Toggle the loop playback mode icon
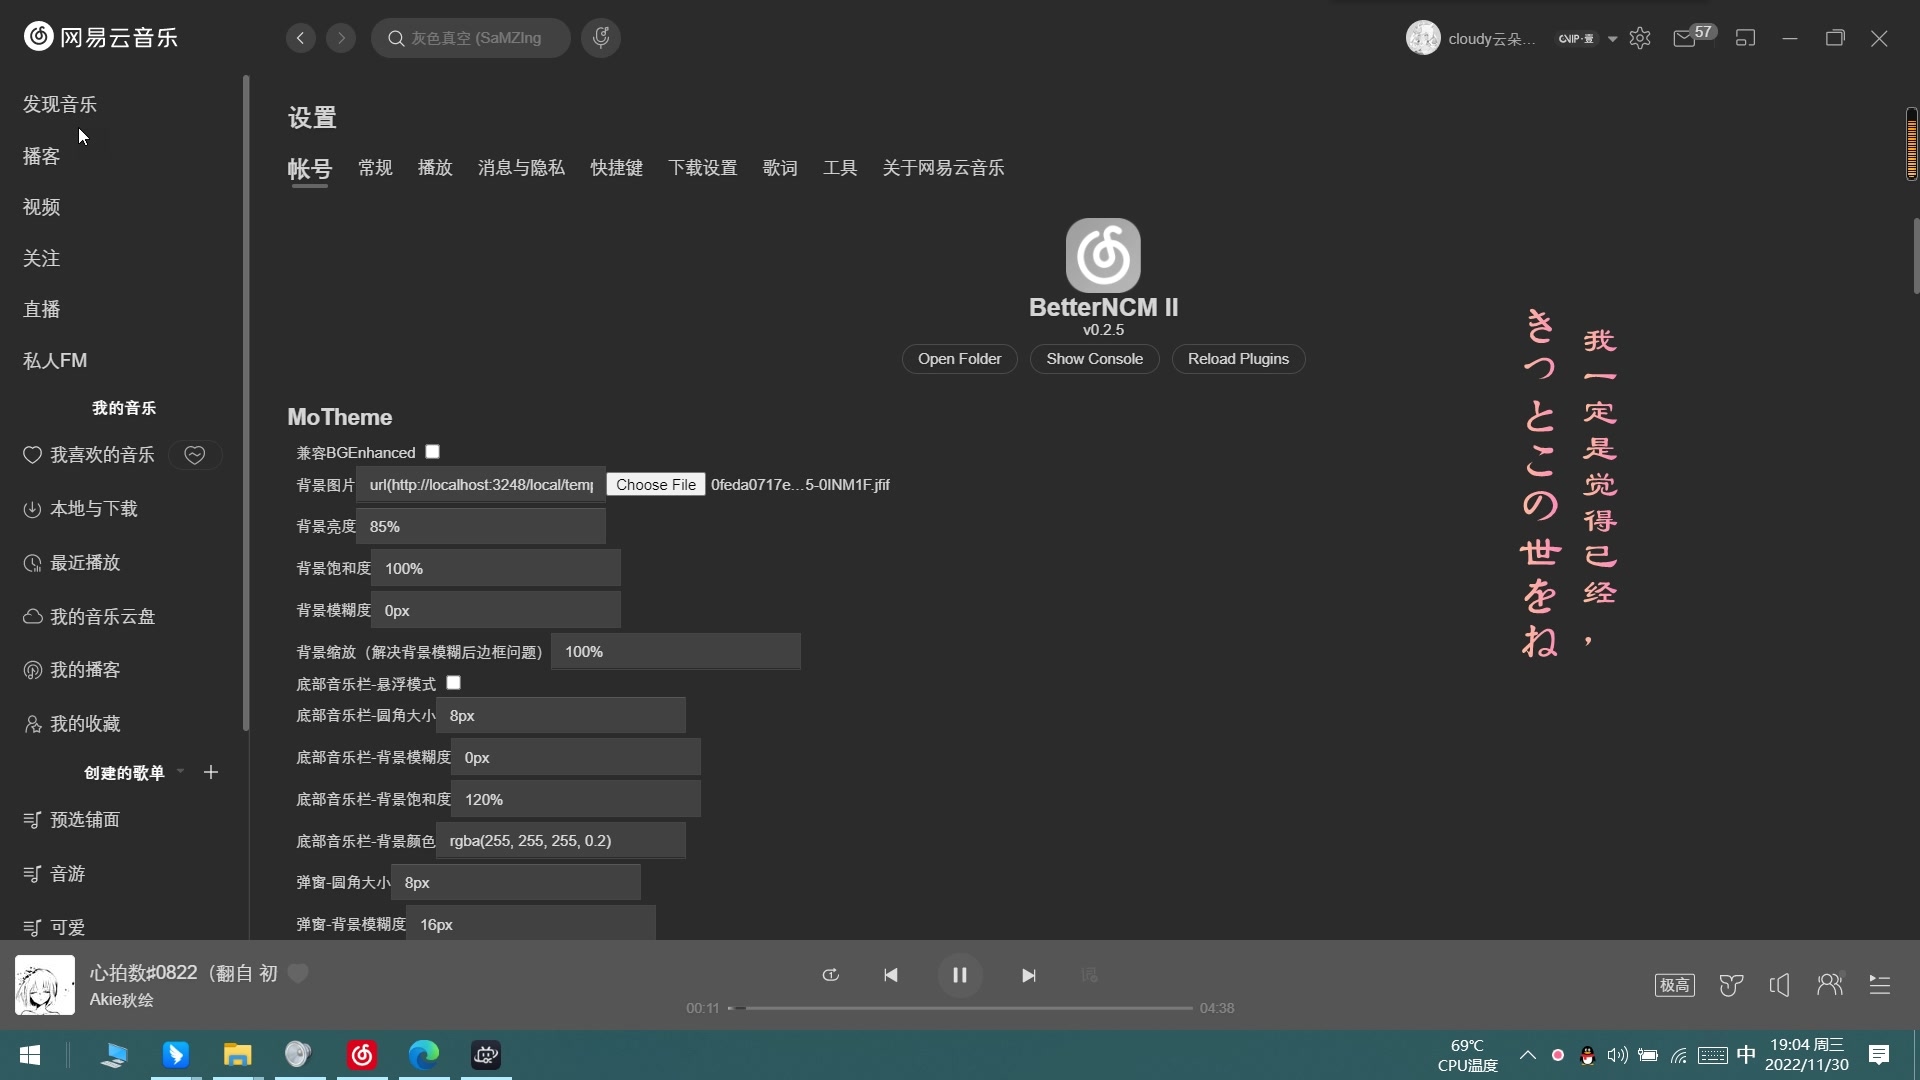The height and width of the screenshot is (1080, 1920). coord(830,975)
